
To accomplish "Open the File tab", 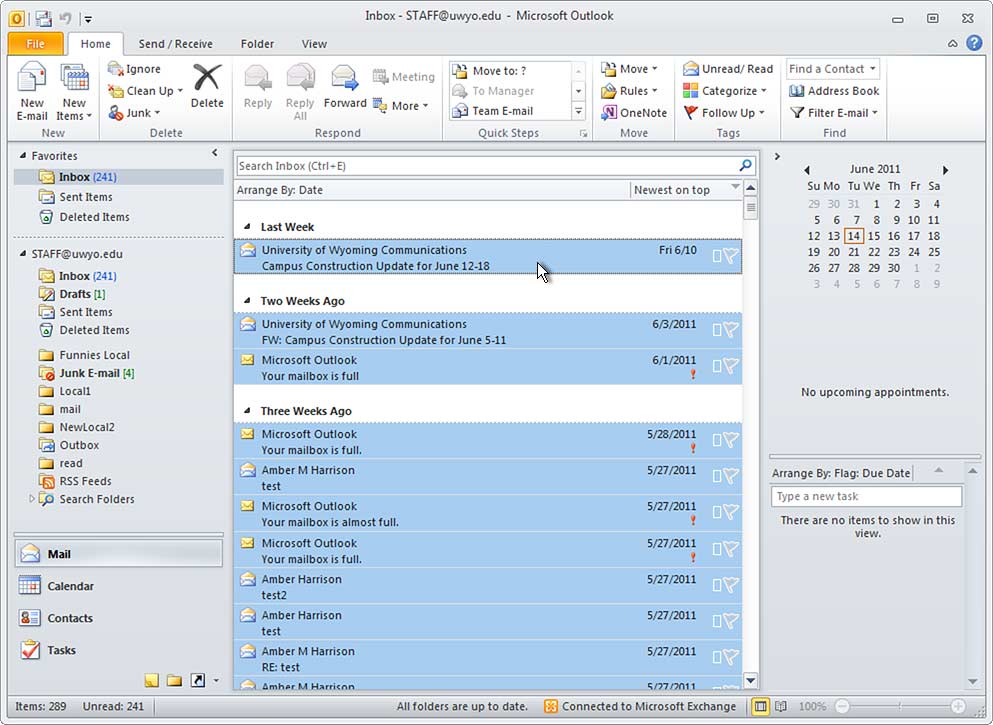I will pos(35,44).
